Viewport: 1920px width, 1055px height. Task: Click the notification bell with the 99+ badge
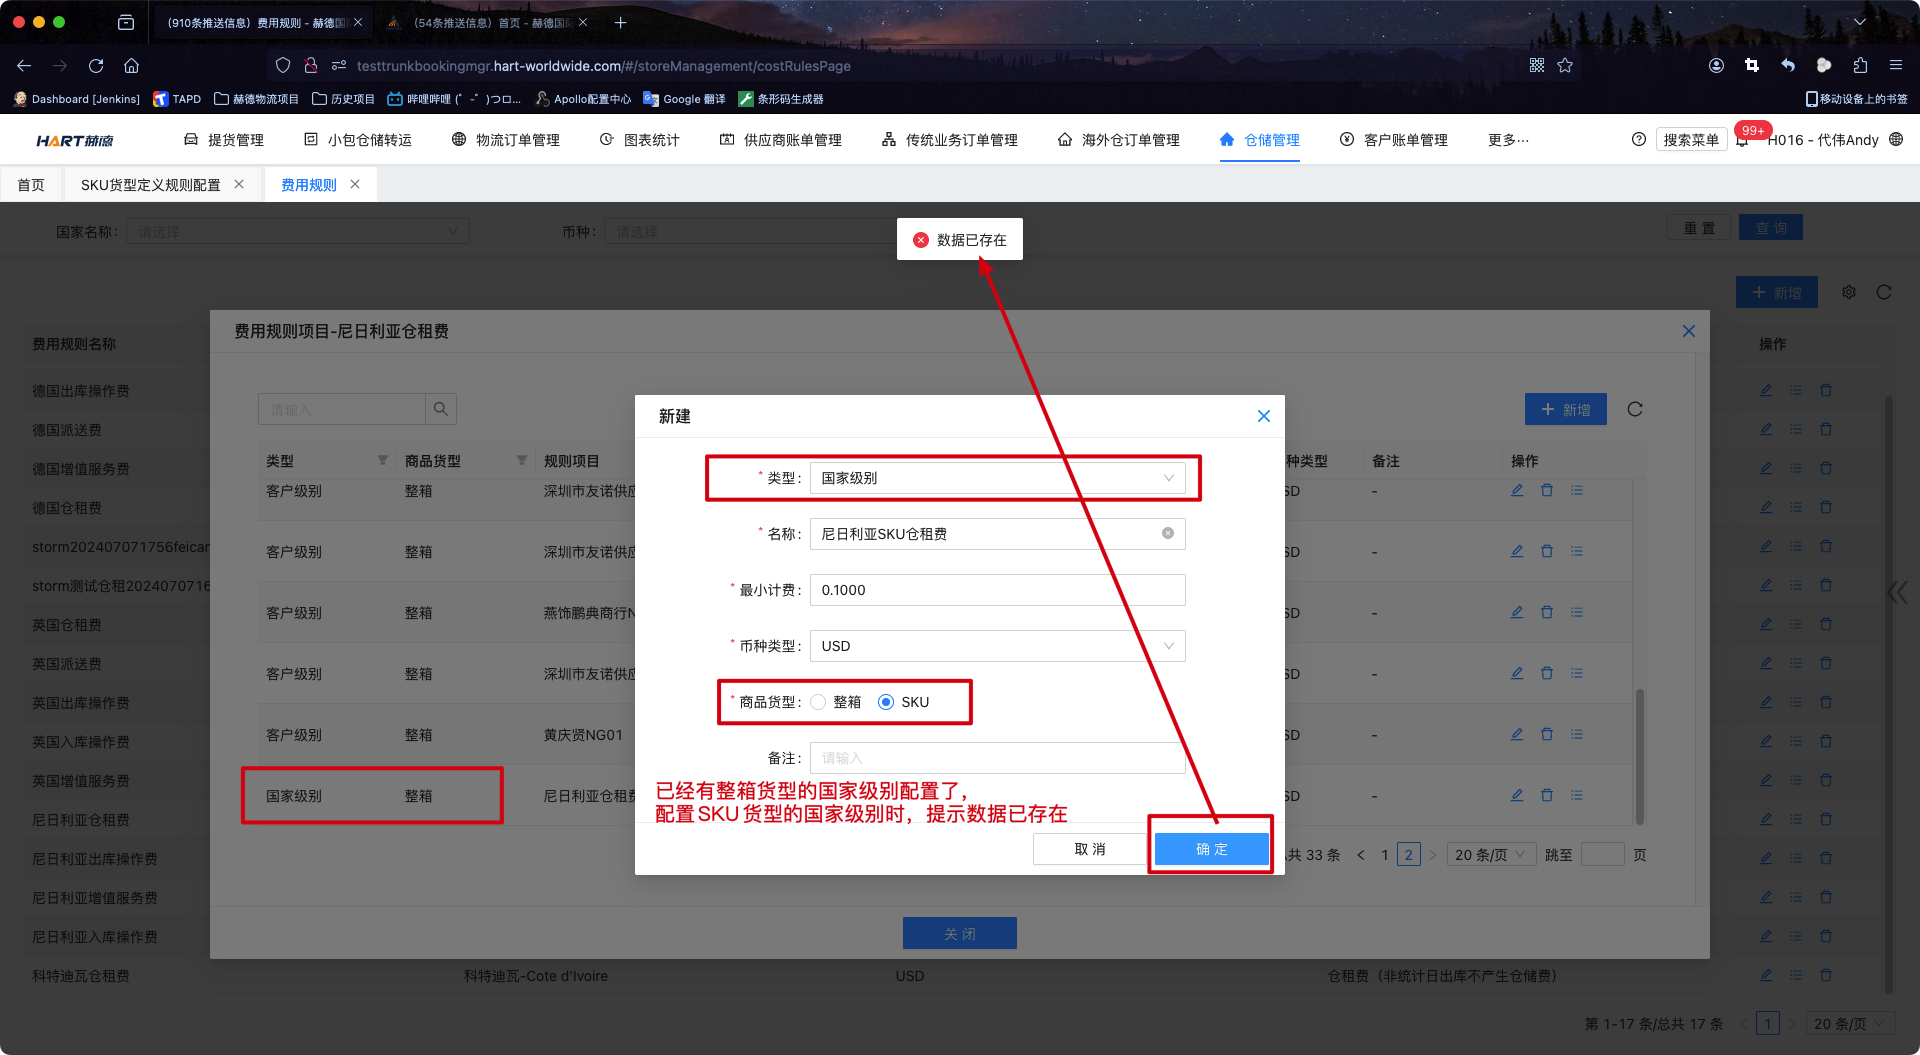(1742, 140)
